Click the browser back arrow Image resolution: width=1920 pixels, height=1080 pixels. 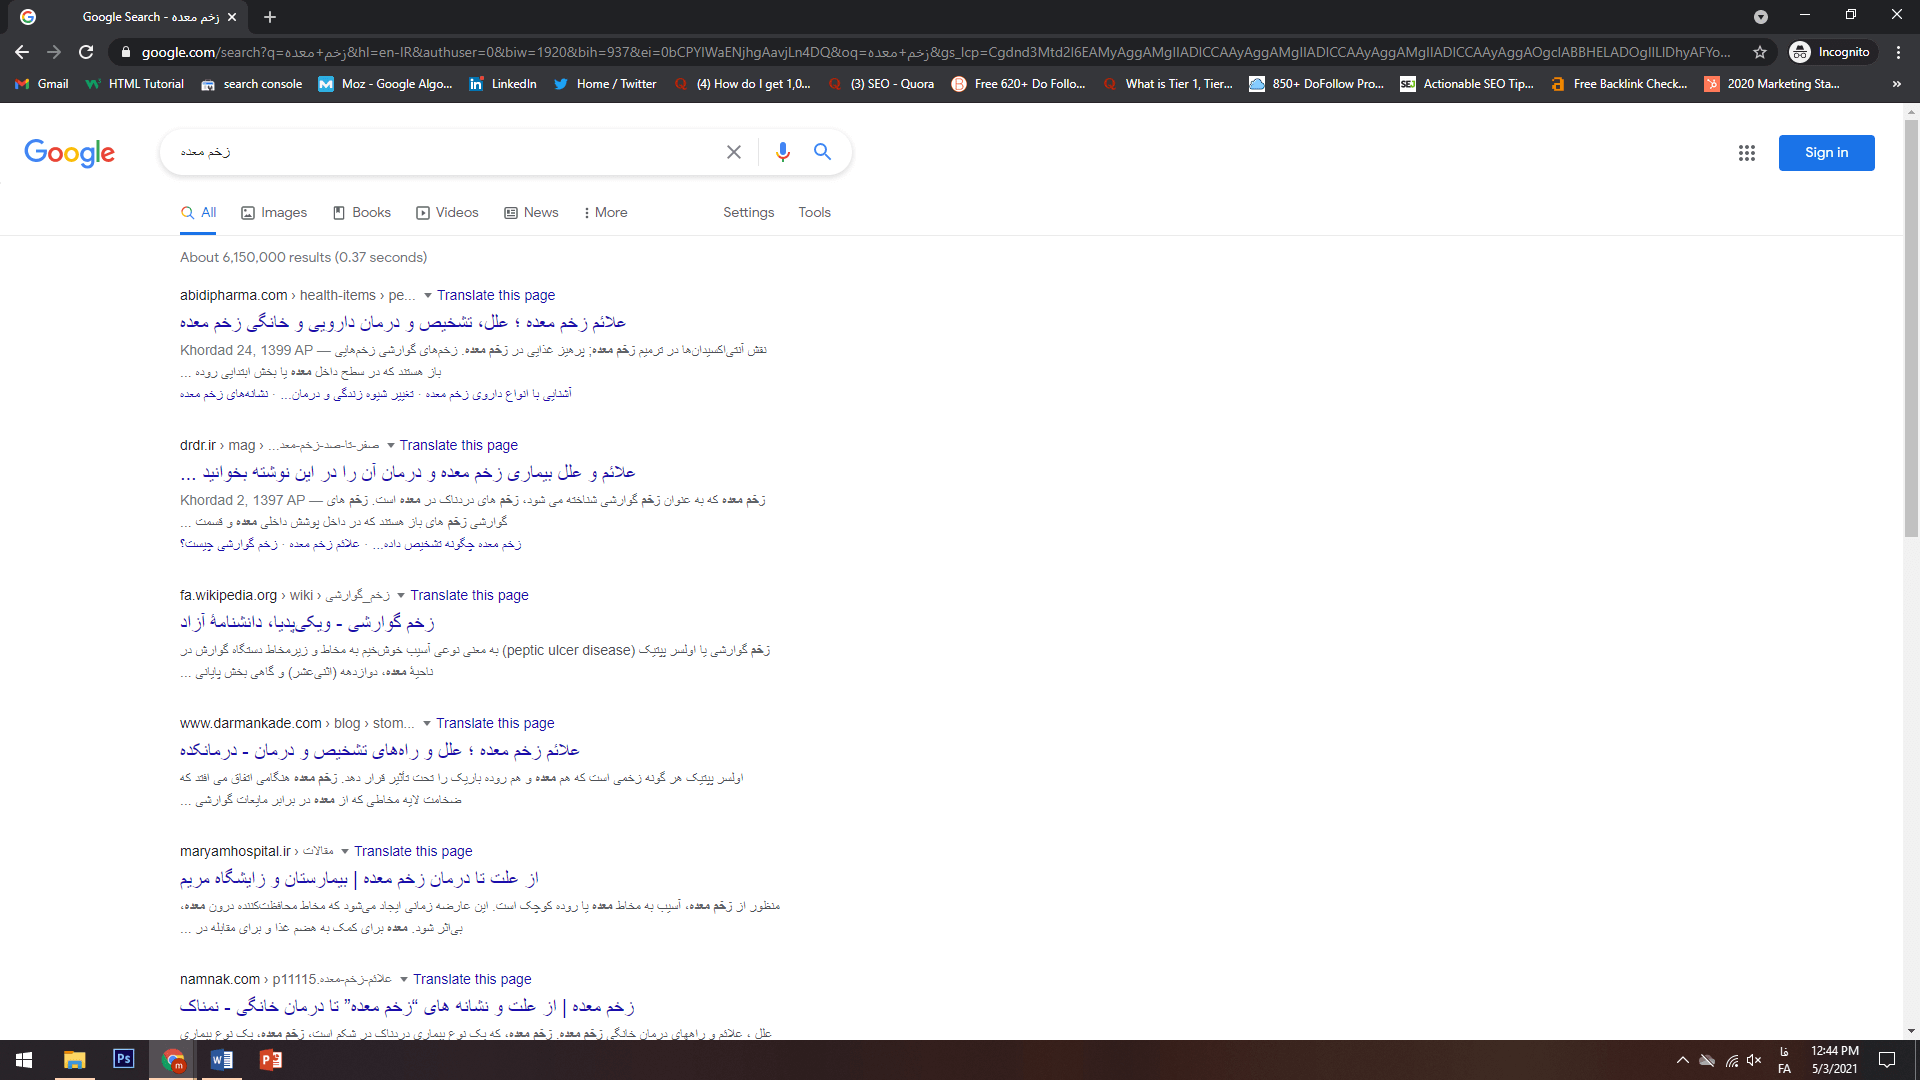[x=22, y=52]
